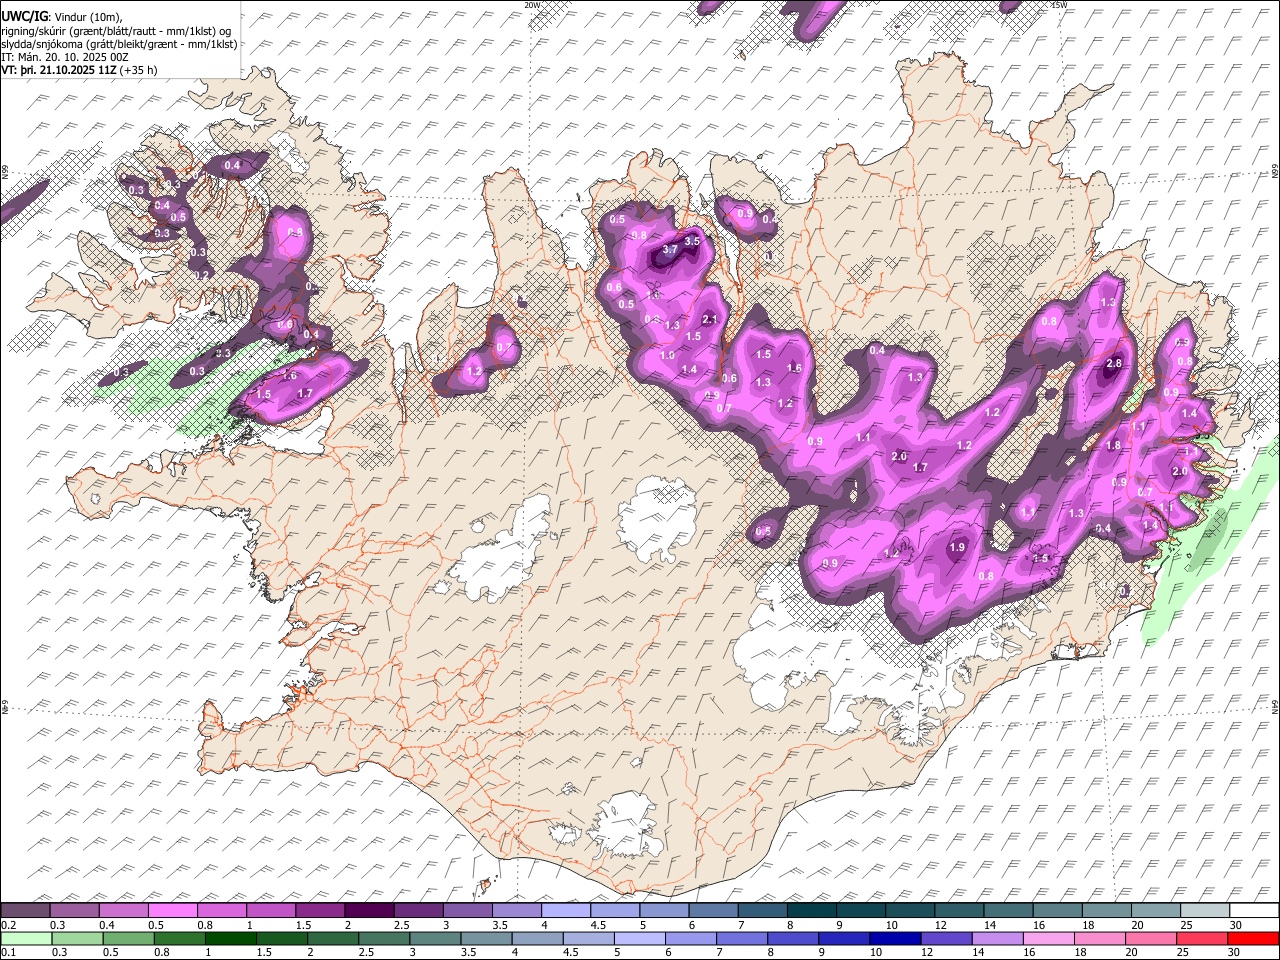Click the "20W" longitude label at top
This screenshot has height=960, width=1280.
point(532,5)
